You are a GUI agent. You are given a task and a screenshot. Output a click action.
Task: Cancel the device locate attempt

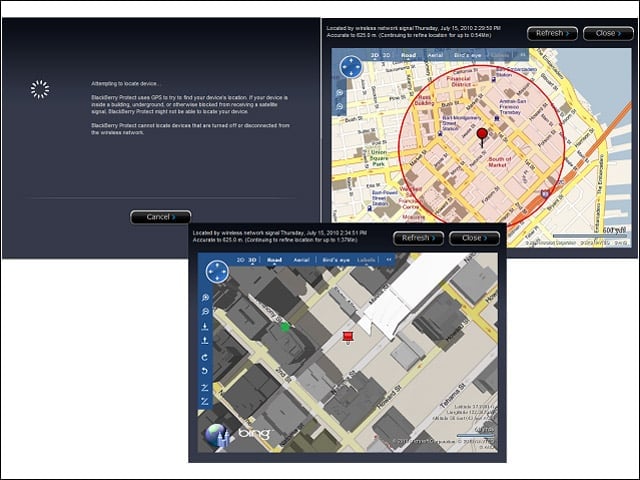(x=160, y=217)
